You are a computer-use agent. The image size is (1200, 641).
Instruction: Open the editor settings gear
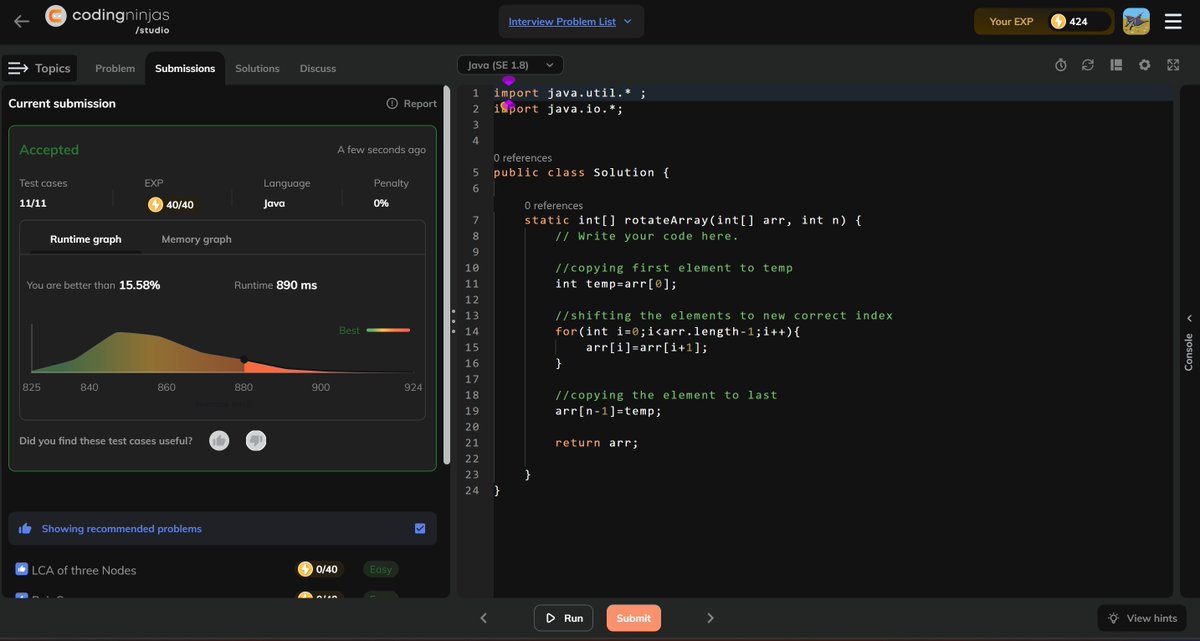pos(1145,65)
